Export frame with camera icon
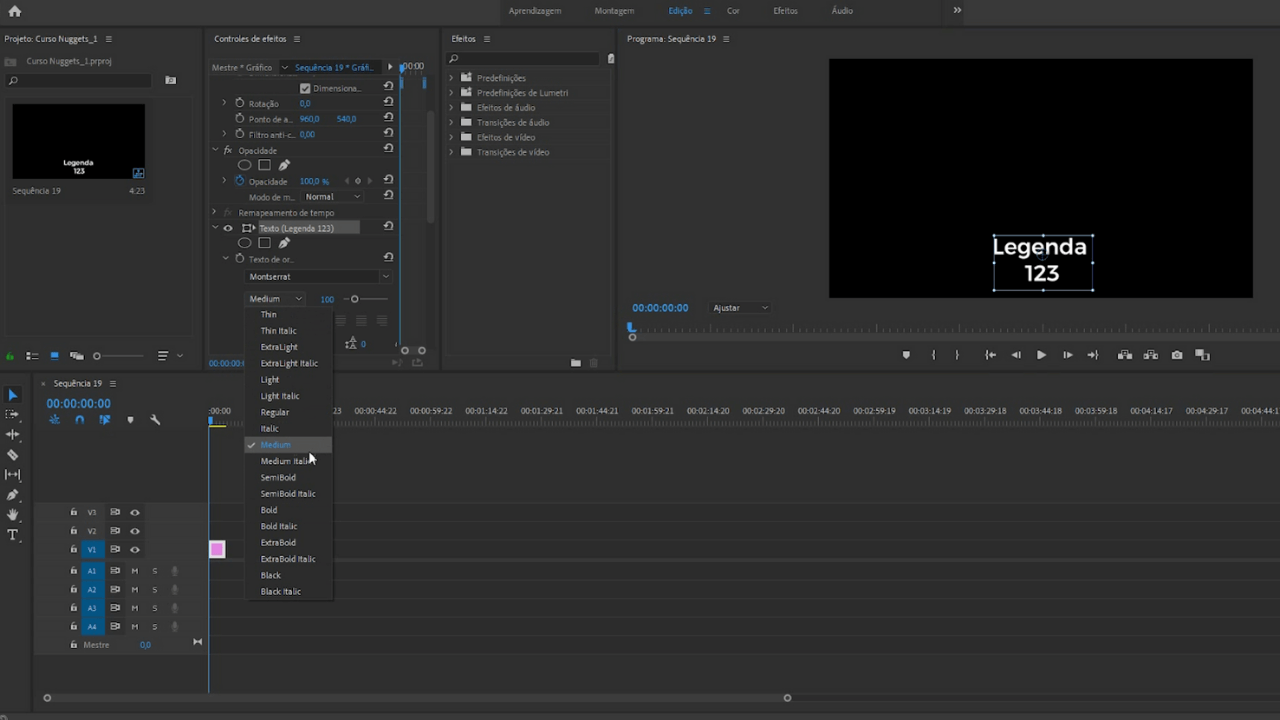 pos(1177,355)
